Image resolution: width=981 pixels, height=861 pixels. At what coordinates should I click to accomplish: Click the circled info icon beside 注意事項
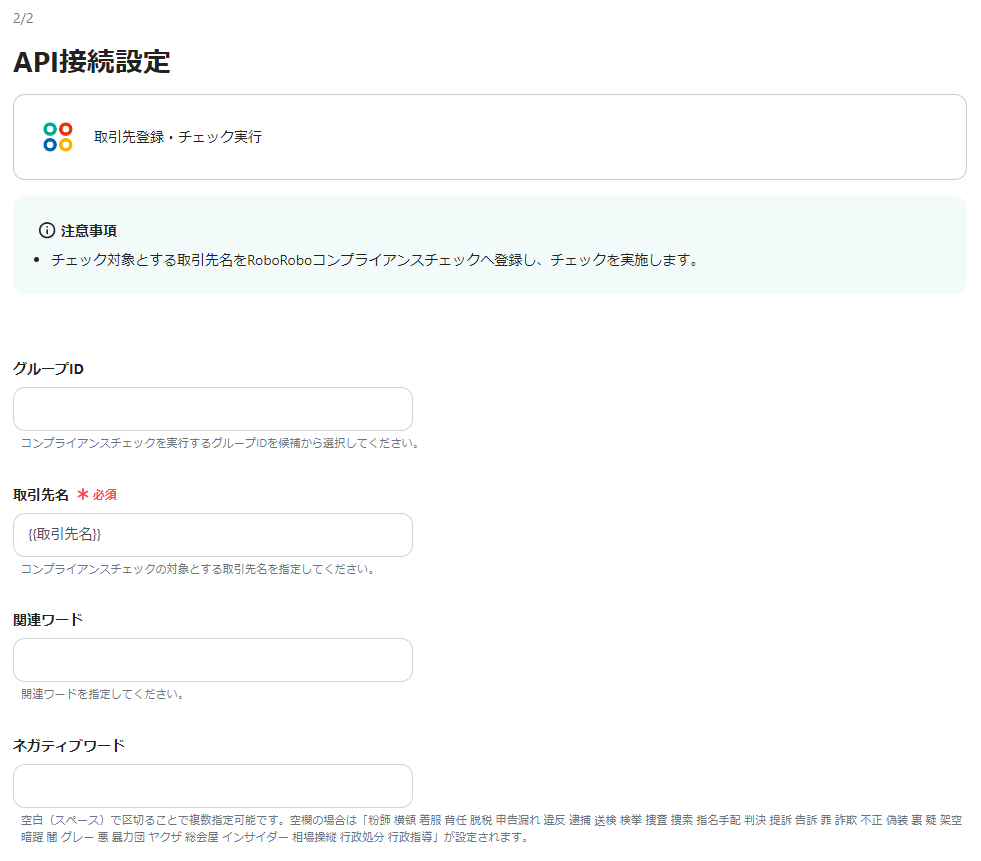(46, 229)
